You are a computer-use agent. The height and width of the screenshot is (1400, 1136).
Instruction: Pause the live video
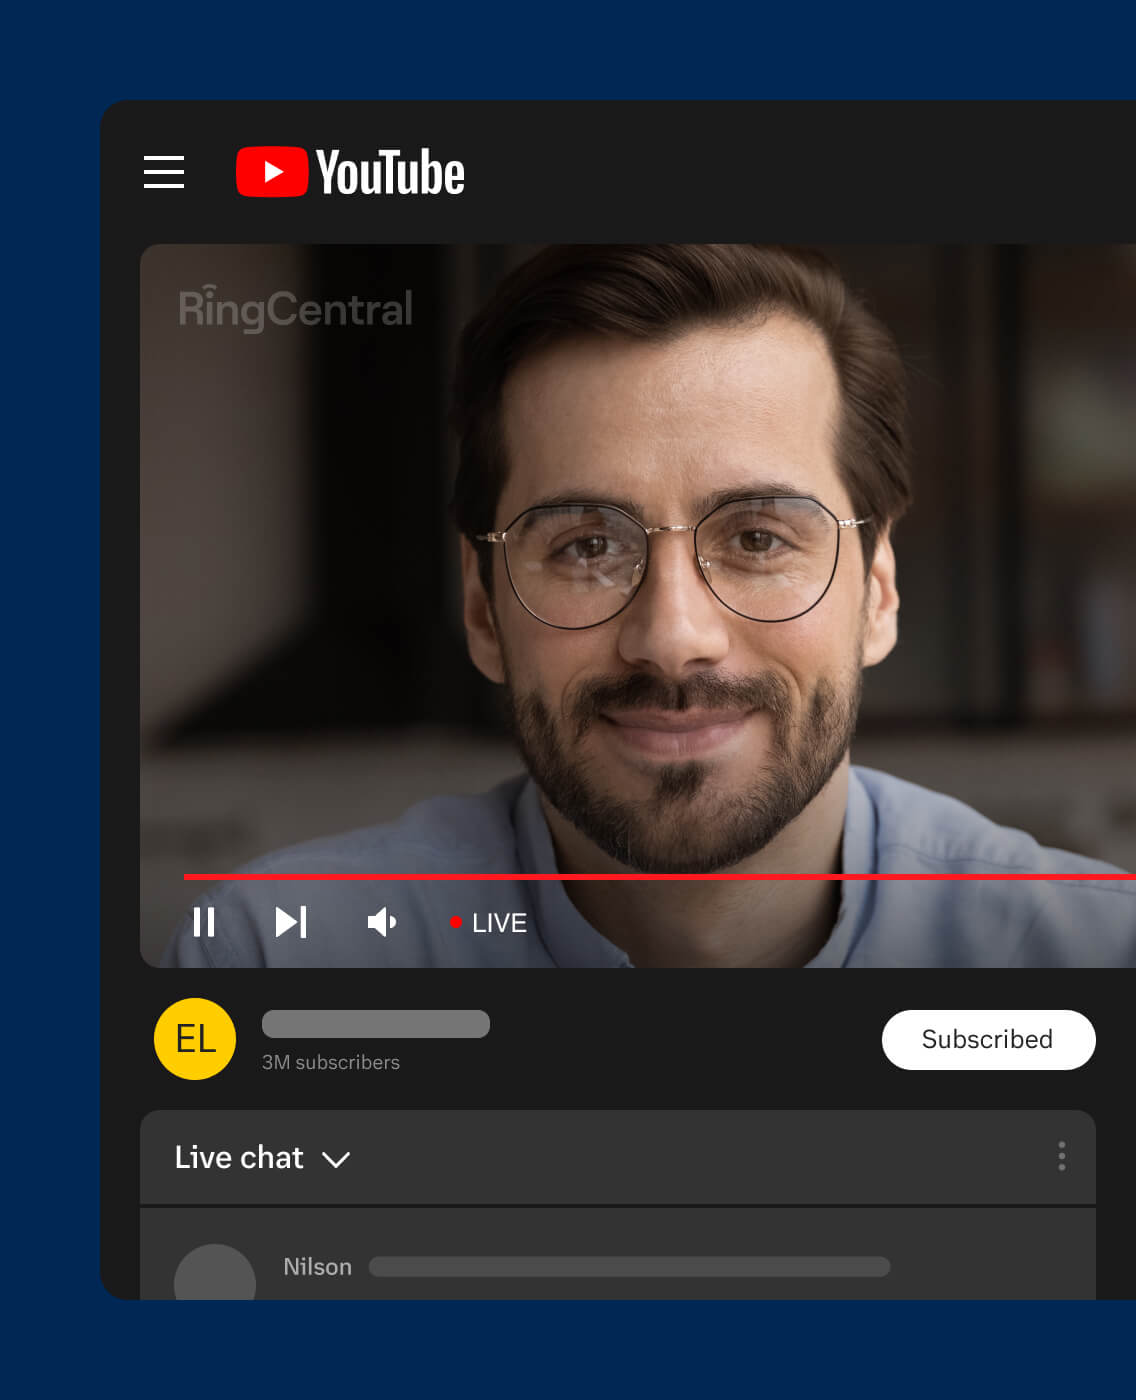point(204,922)
